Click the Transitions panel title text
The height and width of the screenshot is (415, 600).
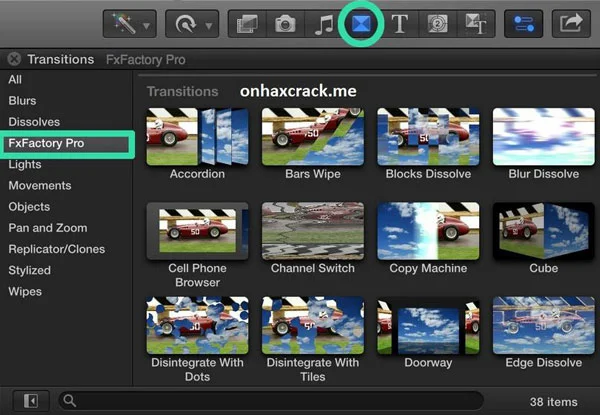pos(60,59)
